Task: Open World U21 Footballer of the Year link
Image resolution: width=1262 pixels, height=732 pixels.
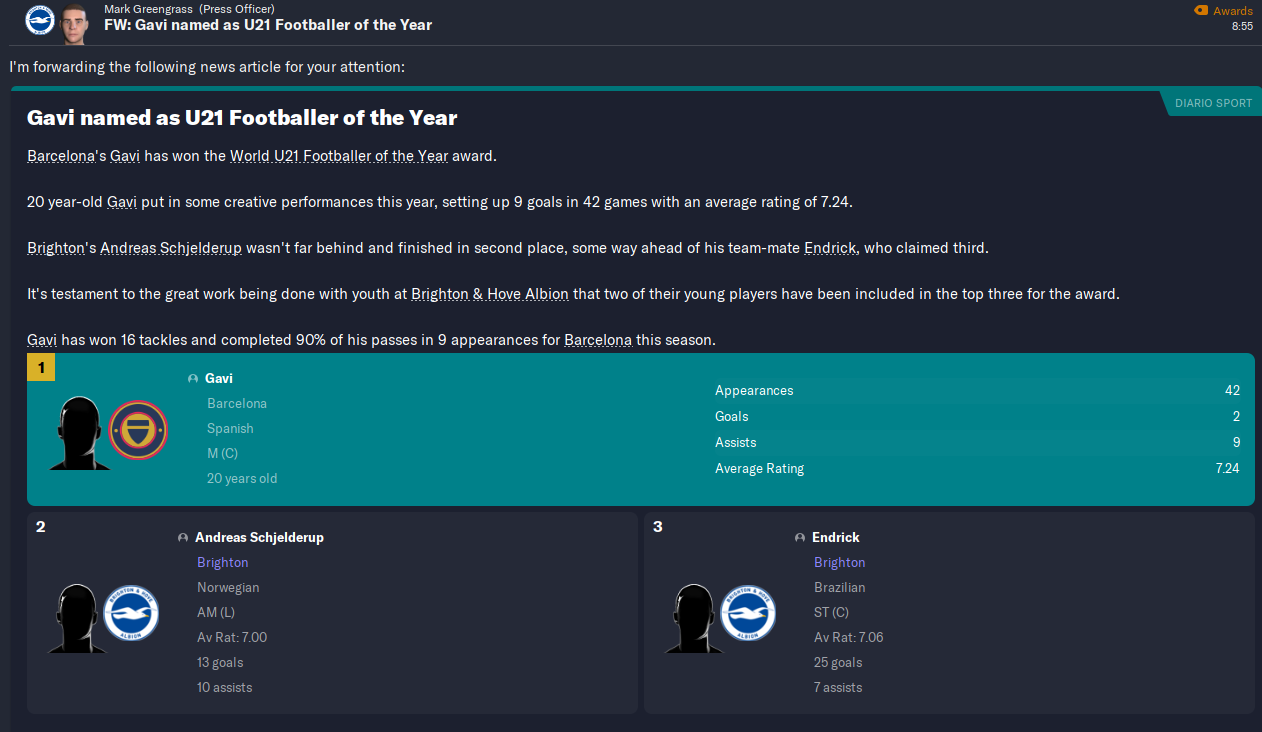Action: pos(339,156)
